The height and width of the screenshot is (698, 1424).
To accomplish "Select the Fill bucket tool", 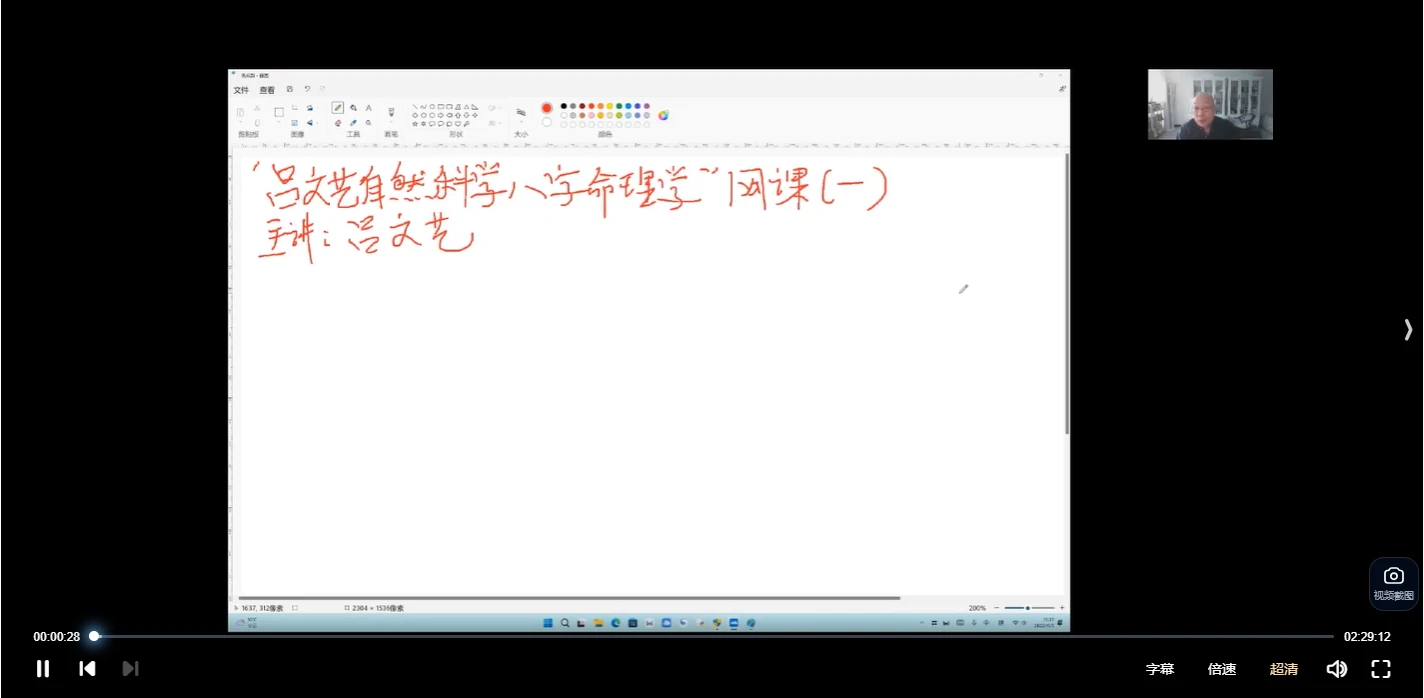I will [353, 108].
